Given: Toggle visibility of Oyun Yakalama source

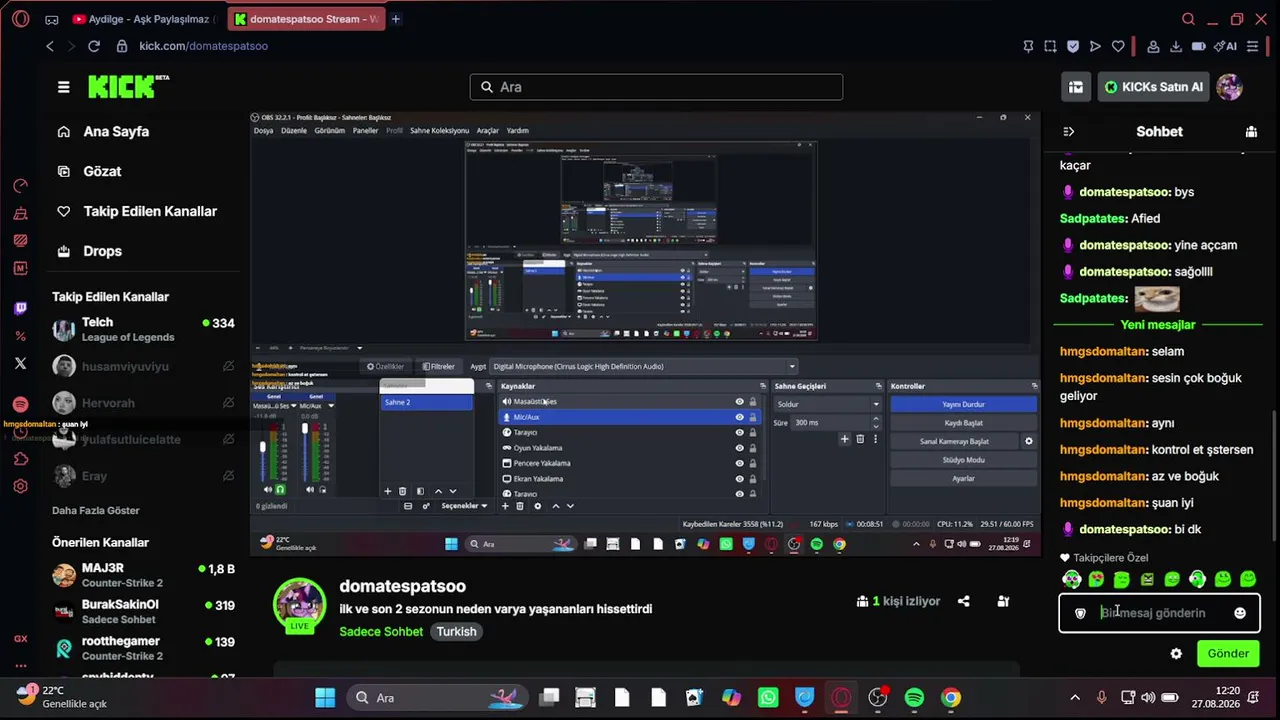Looking at the screenshot, I should click(x=740, y=448).
